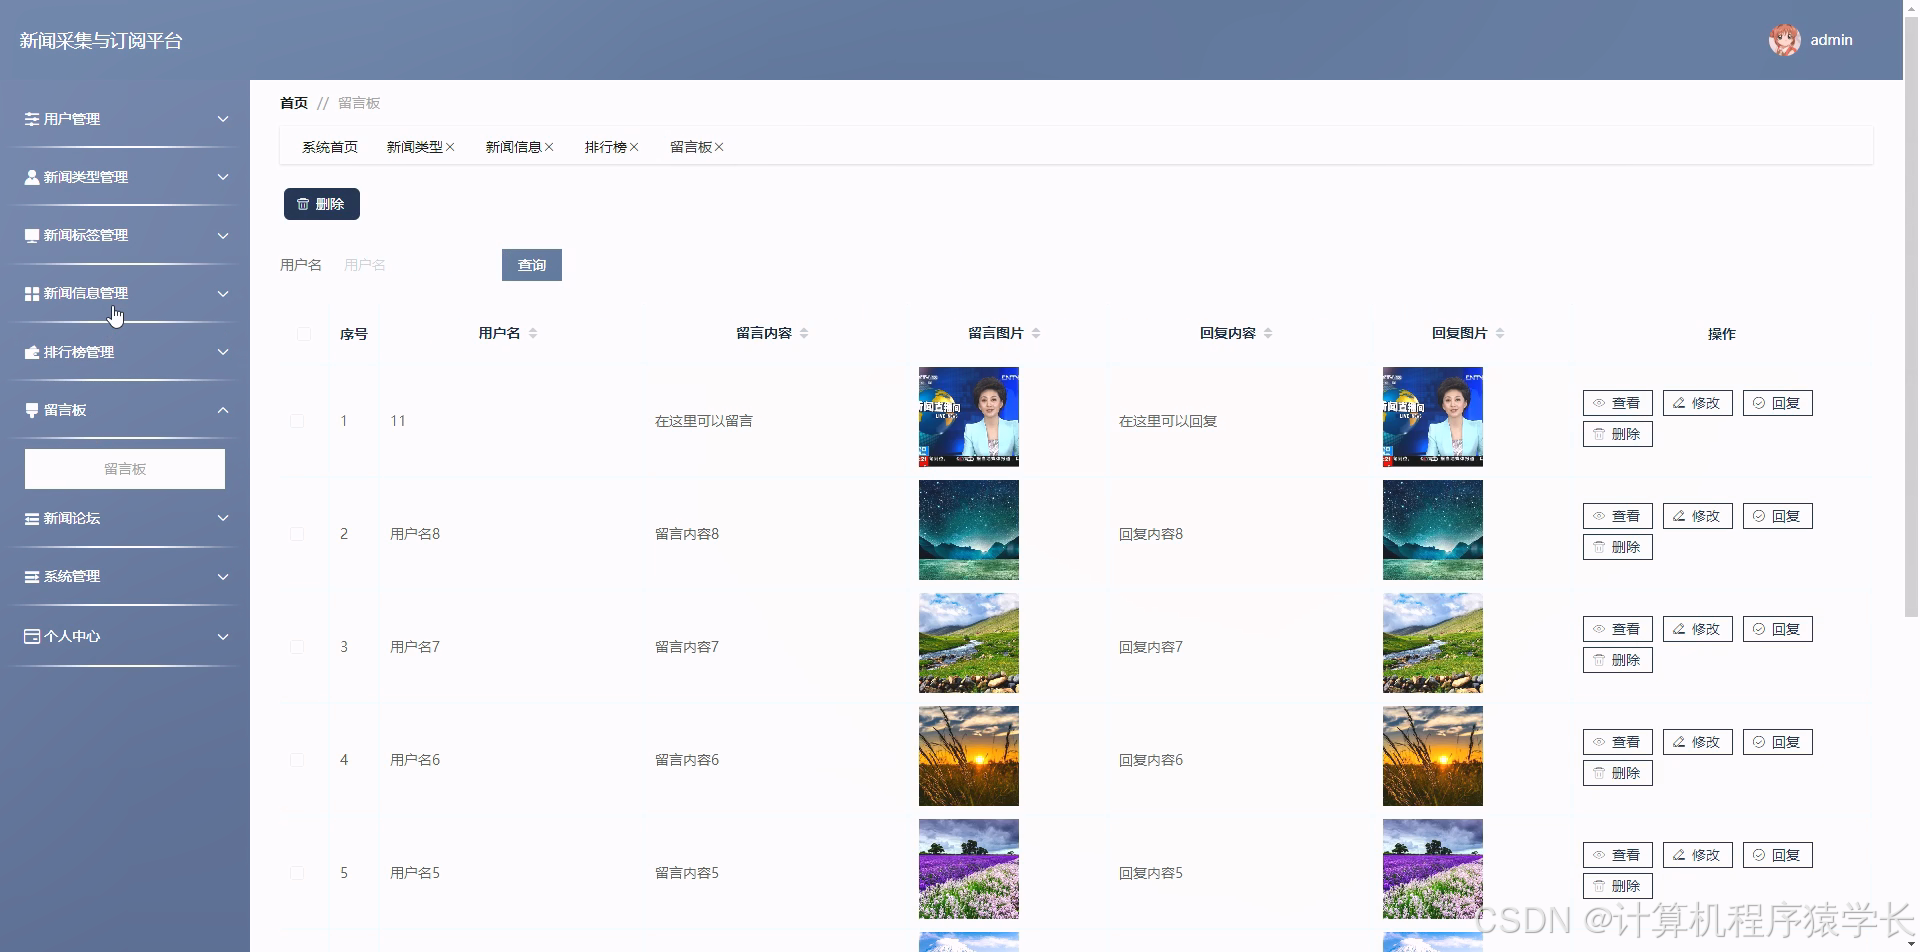This screenshot has height=952, width=1920.
Task: Check the checkbox for 用户名8 row
Action: [297, 534]
